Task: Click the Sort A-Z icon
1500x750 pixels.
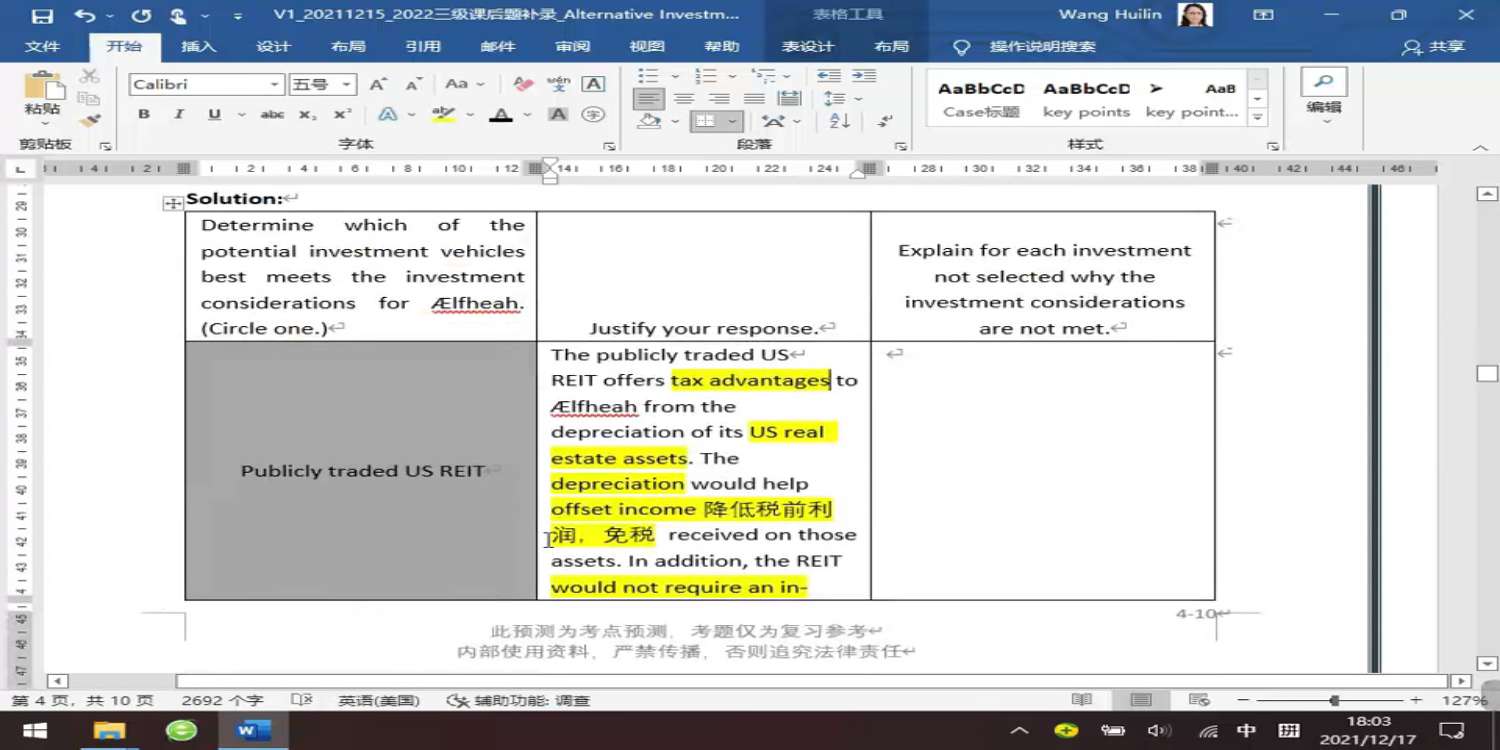Action: click(x=840, y=121)
